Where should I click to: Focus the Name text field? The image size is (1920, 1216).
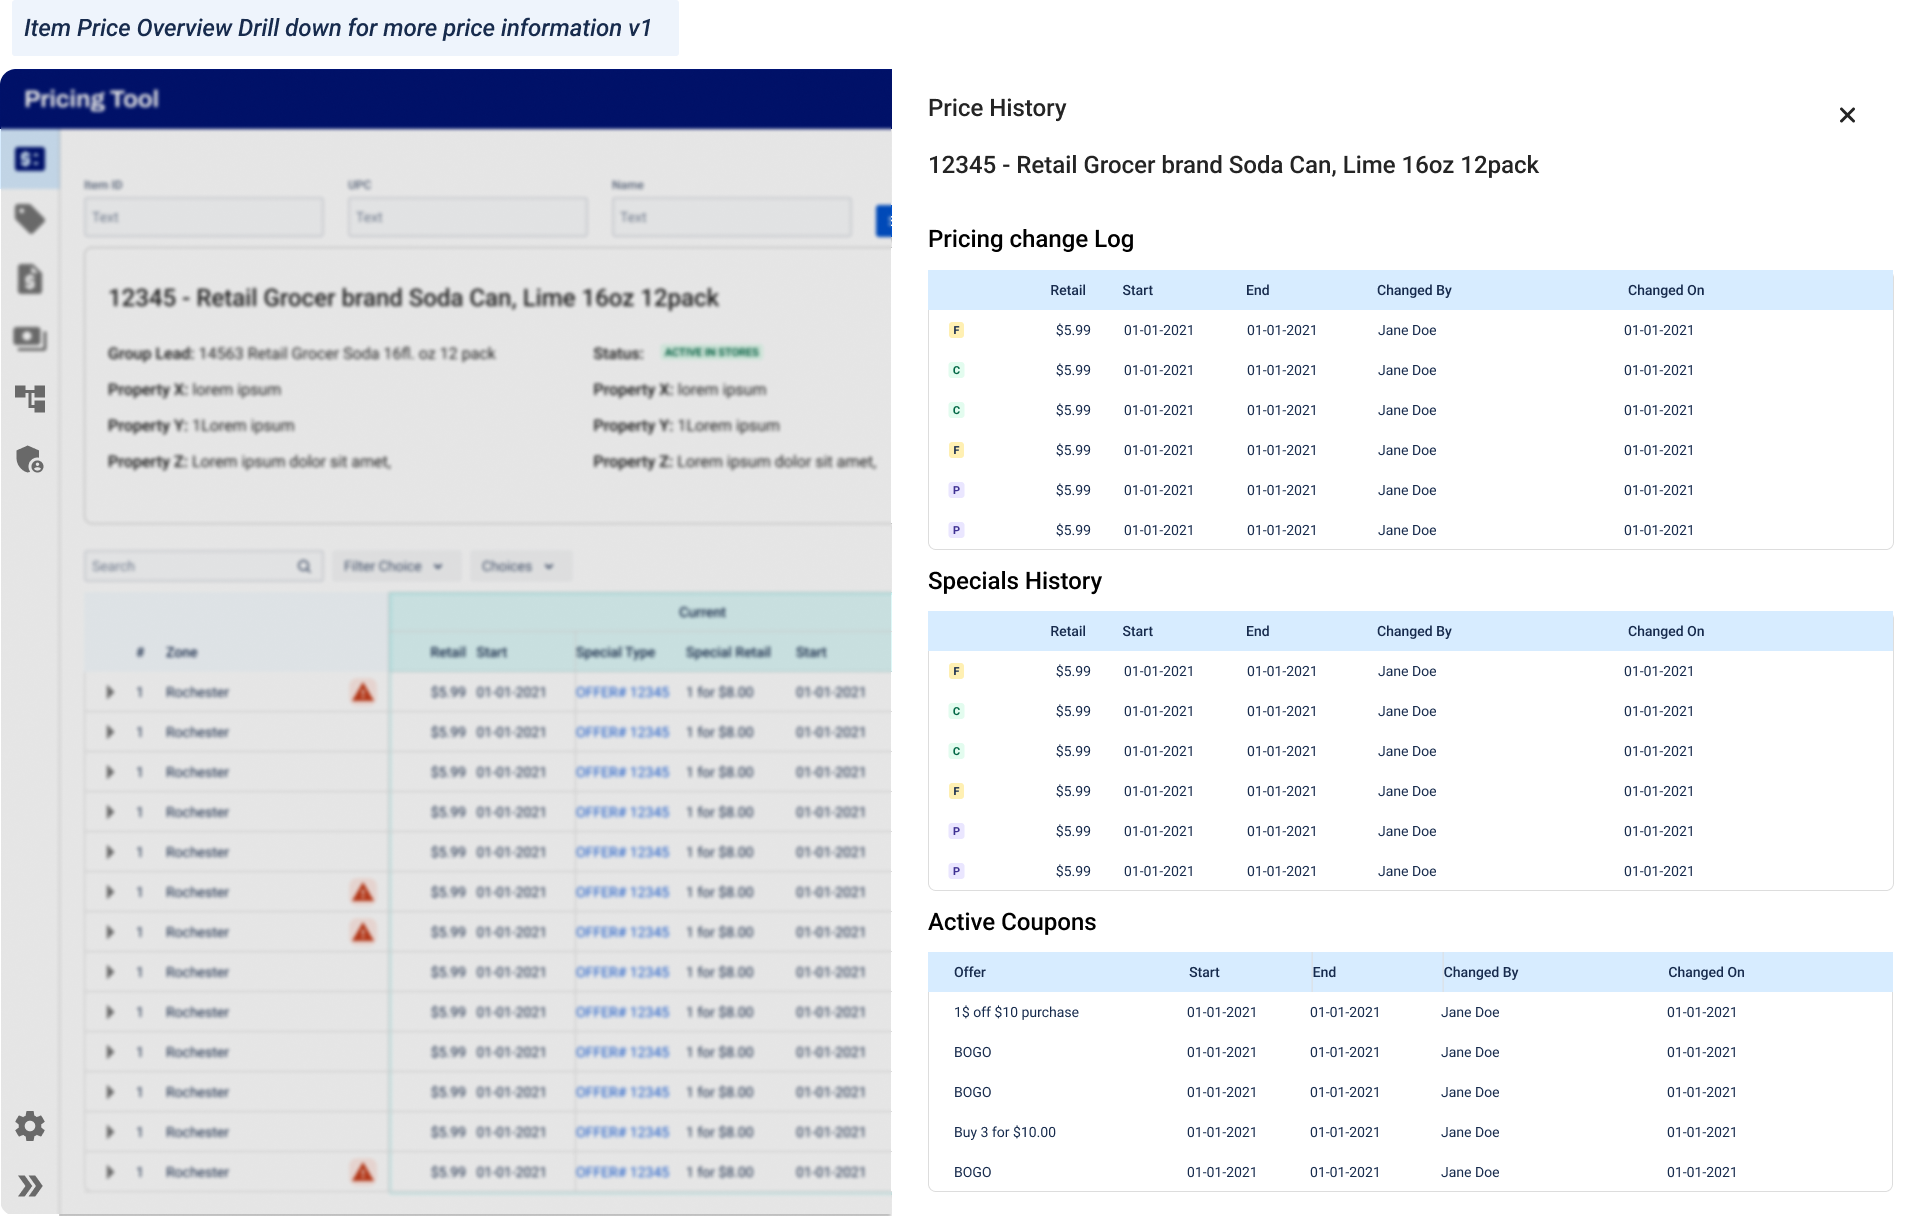[732, 217]
